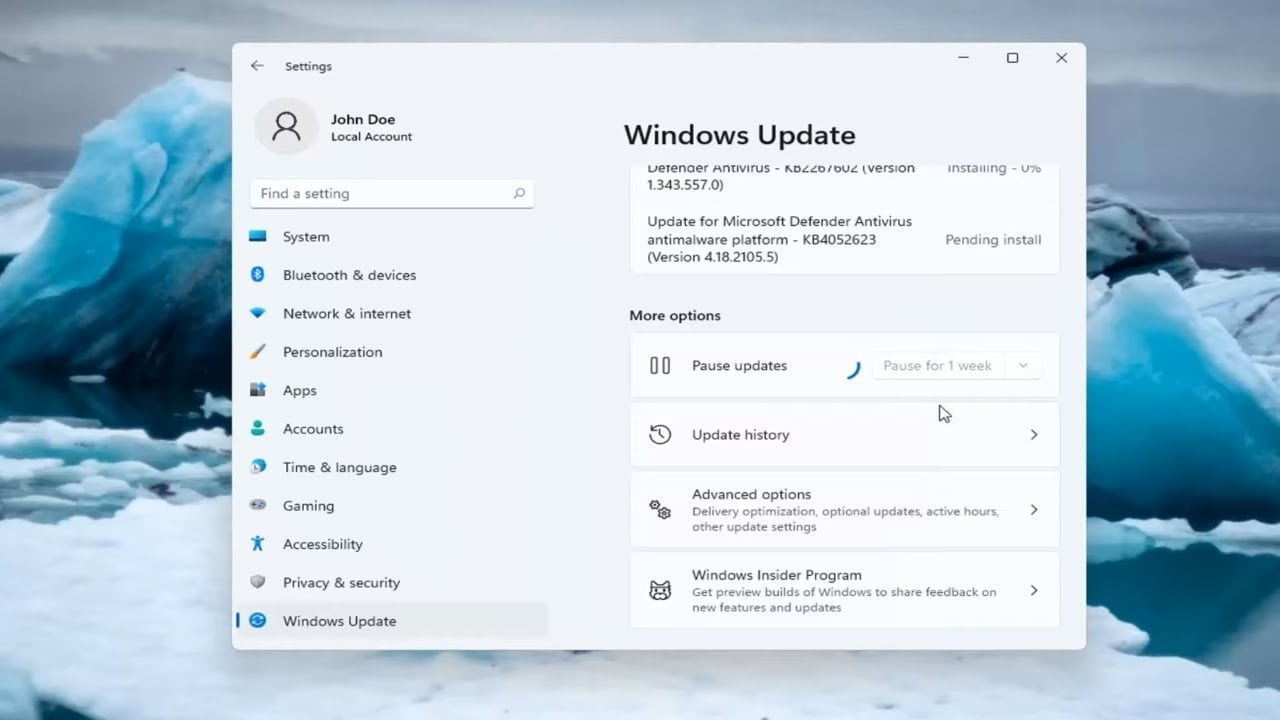Click the More options label
This screenshot has height=720, width=1280.
[x=675, y=316]
